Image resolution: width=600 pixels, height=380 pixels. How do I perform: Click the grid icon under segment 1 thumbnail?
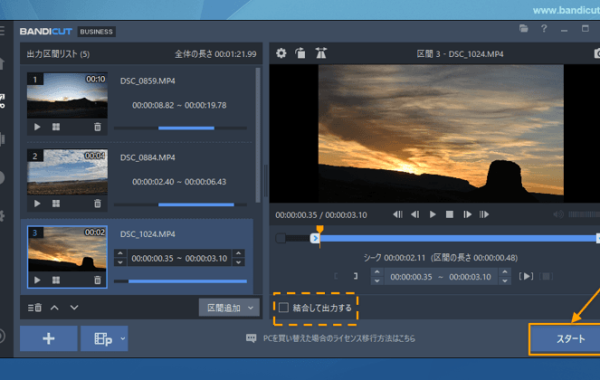pyautogui.click(x=56, y=127)
